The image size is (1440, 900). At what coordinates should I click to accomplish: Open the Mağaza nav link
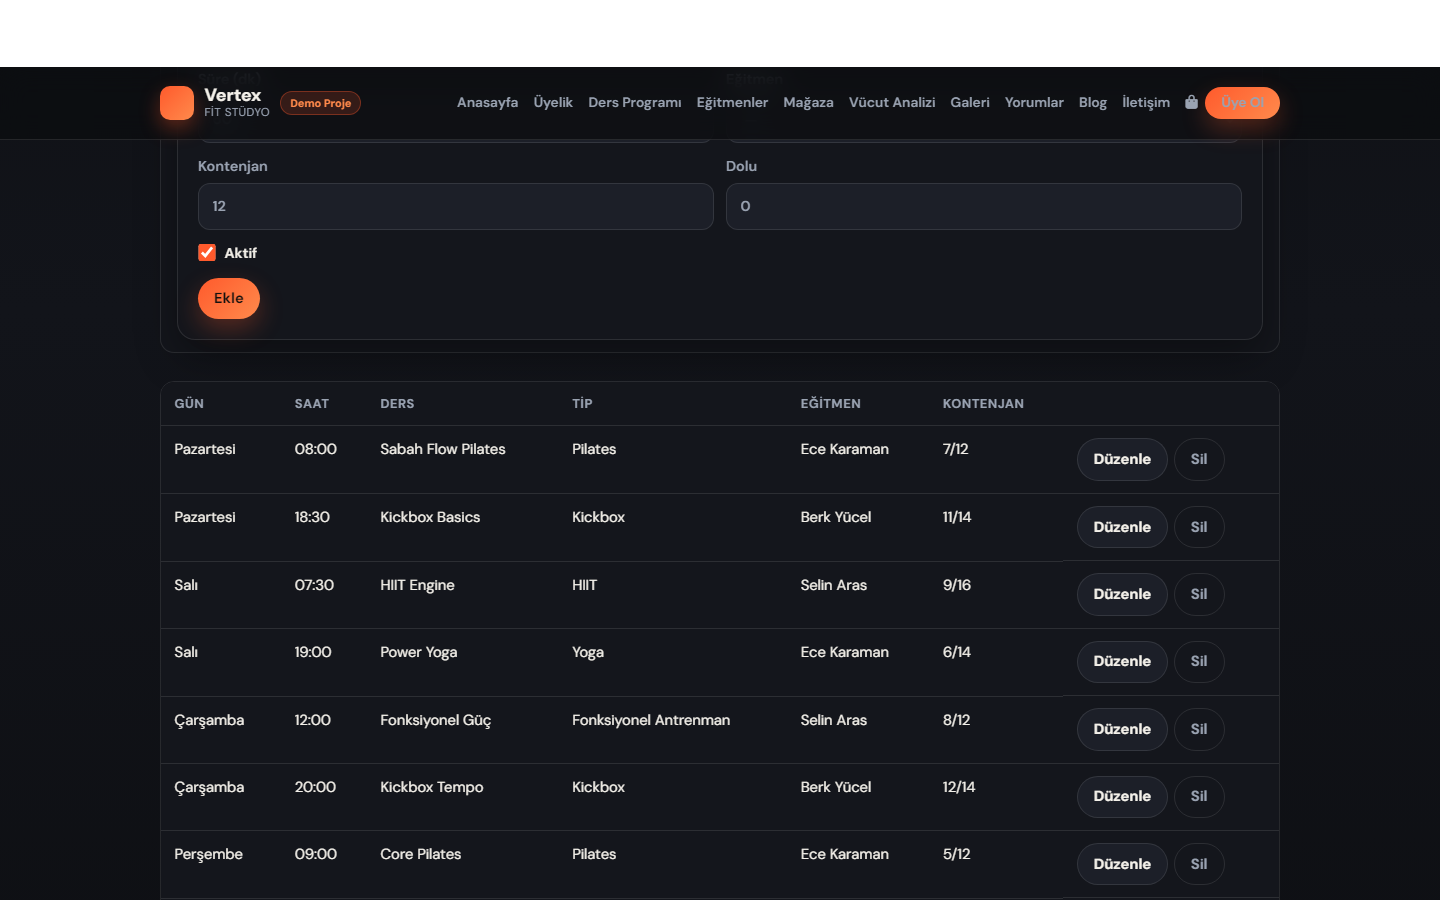click(x=808, y=102)
